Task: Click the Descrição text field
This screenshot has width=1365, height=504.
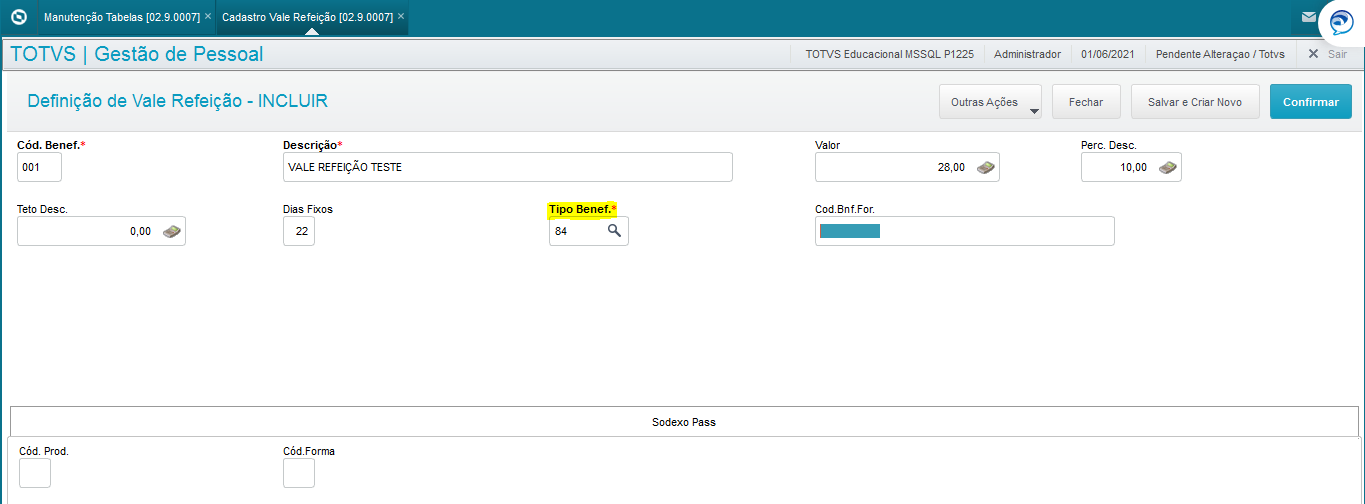Action: 508,167
